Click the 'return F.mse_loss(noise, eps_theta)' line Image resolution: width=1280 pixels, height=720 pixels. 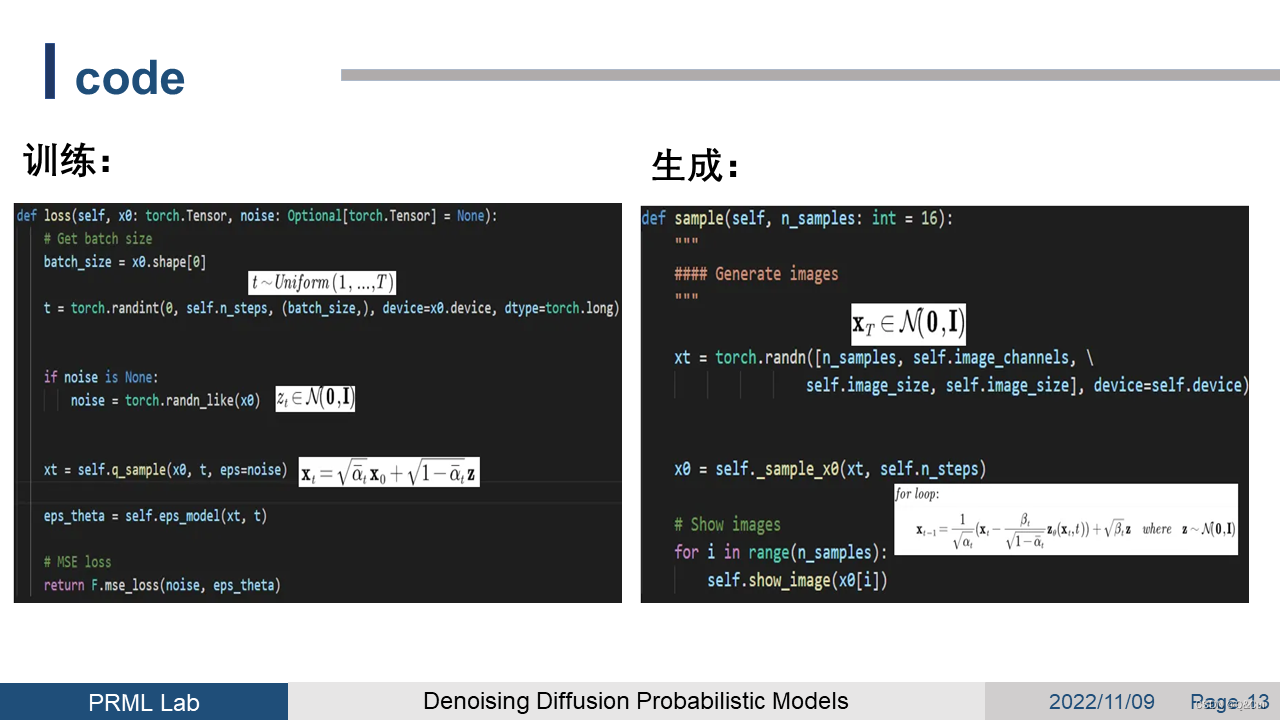[162, 585]
